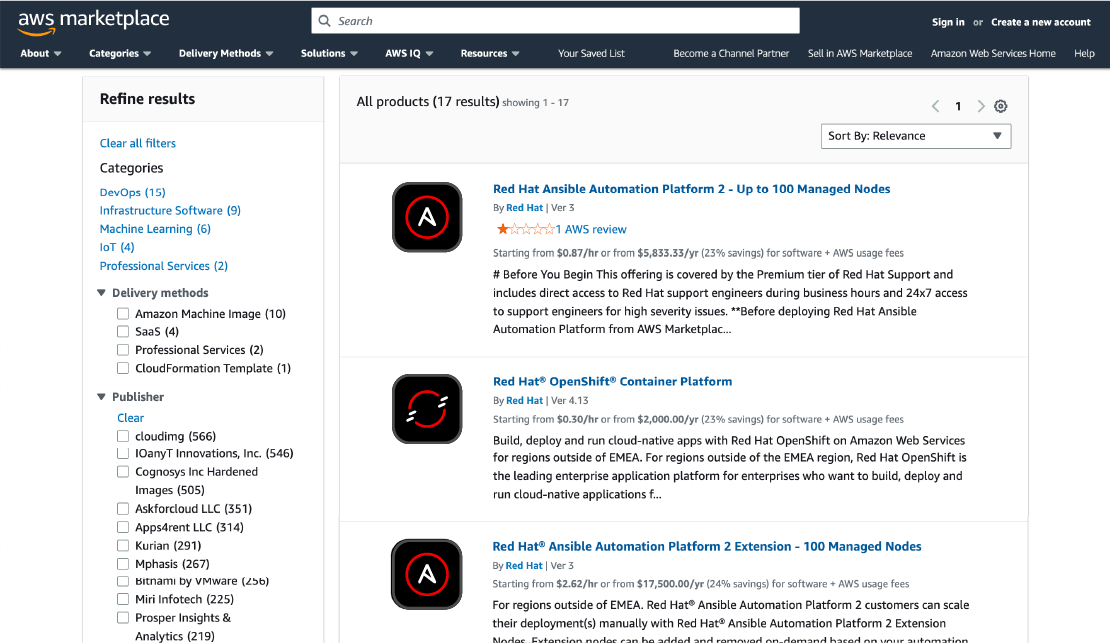1110x643 pixels.
Task: Collapse the Publisher filter section
Action: 101,396
